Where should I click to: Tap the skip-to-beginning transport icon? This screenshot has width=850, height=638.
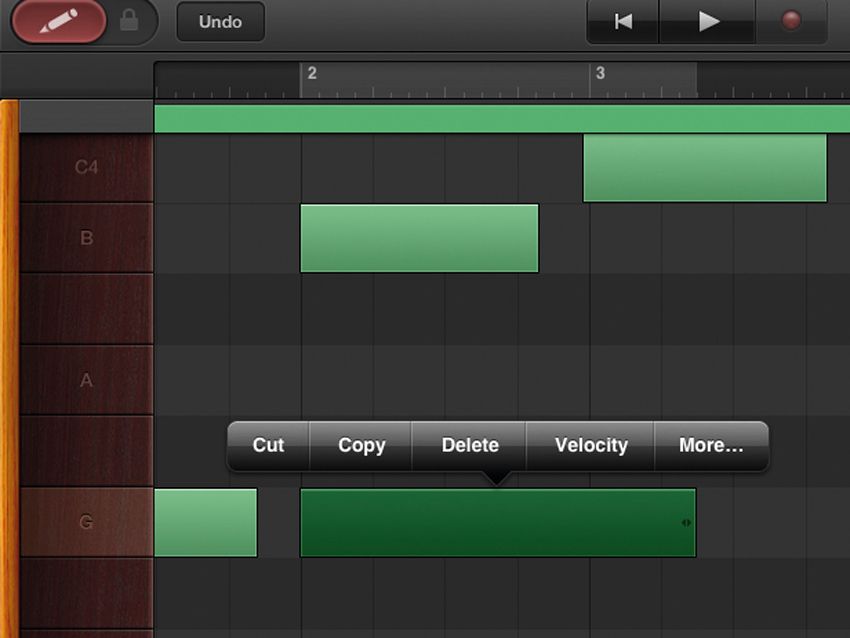tap(622, 21)
